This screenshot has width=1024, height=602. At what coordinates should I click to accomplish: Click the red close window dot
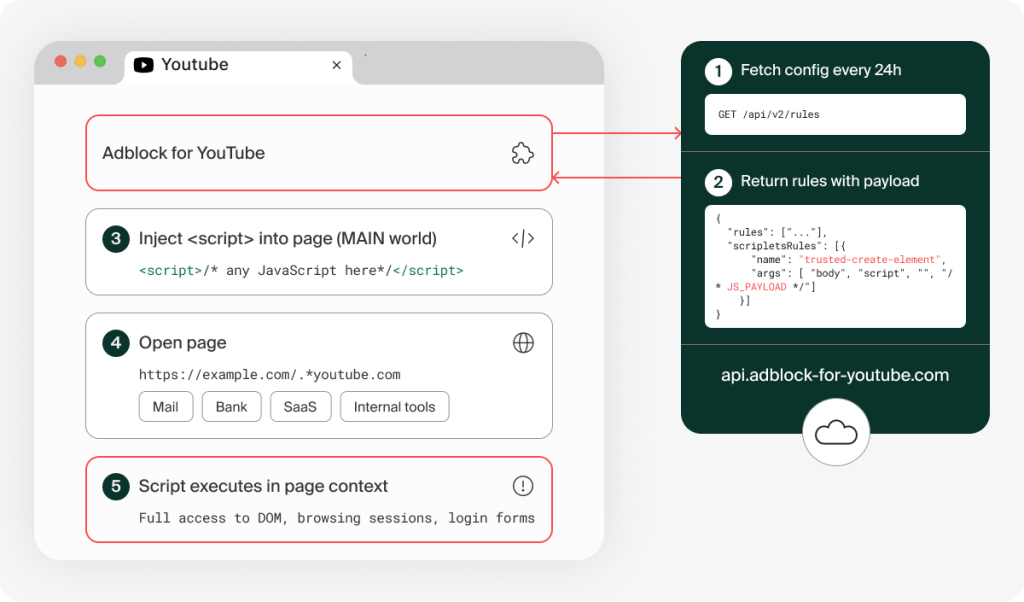point(61,61)
